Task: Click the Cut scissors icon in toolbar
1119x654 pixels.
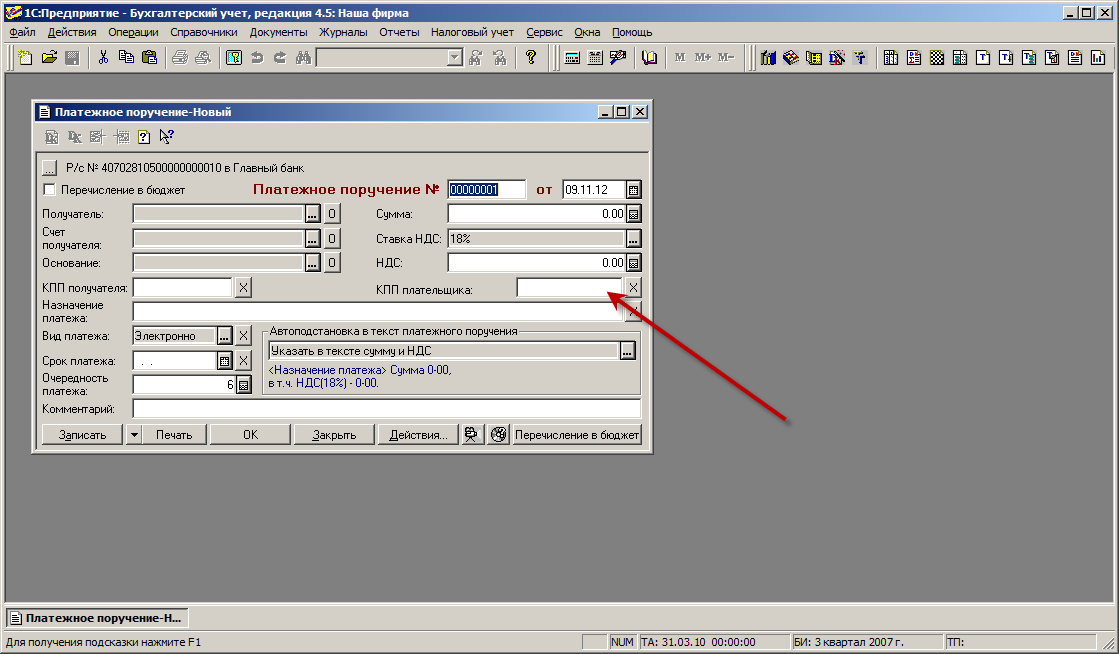Action: point(102,57)
